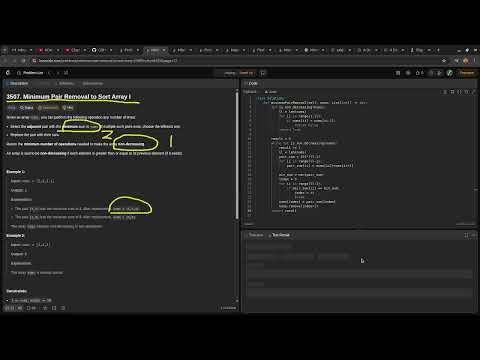Switch to the Code panel tab
The height and width of the screenshot is (360, 480).
[x=252, y=83]
